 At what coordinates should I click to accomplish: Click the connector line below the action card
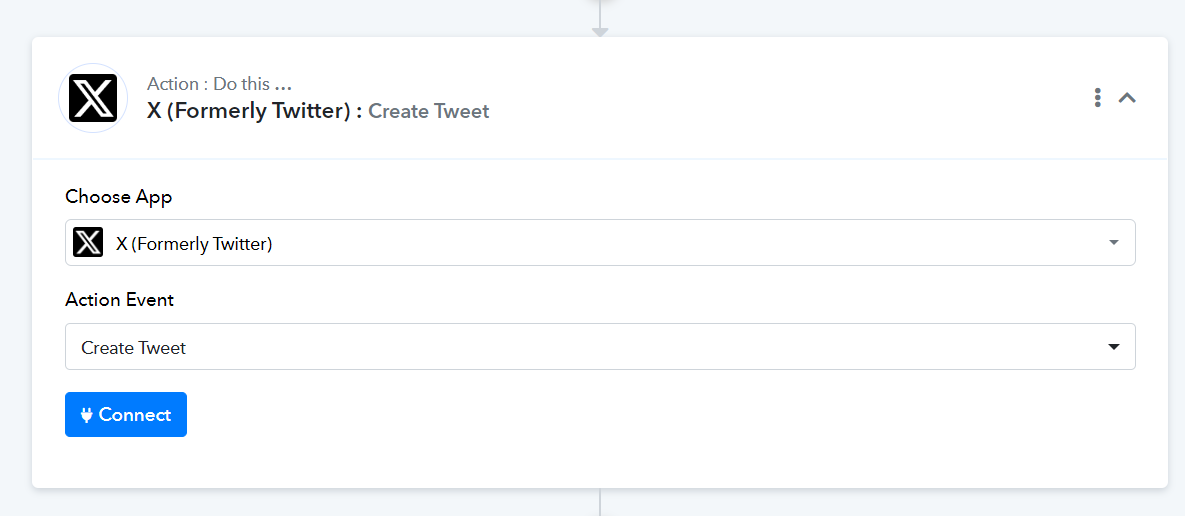point(600,502)
